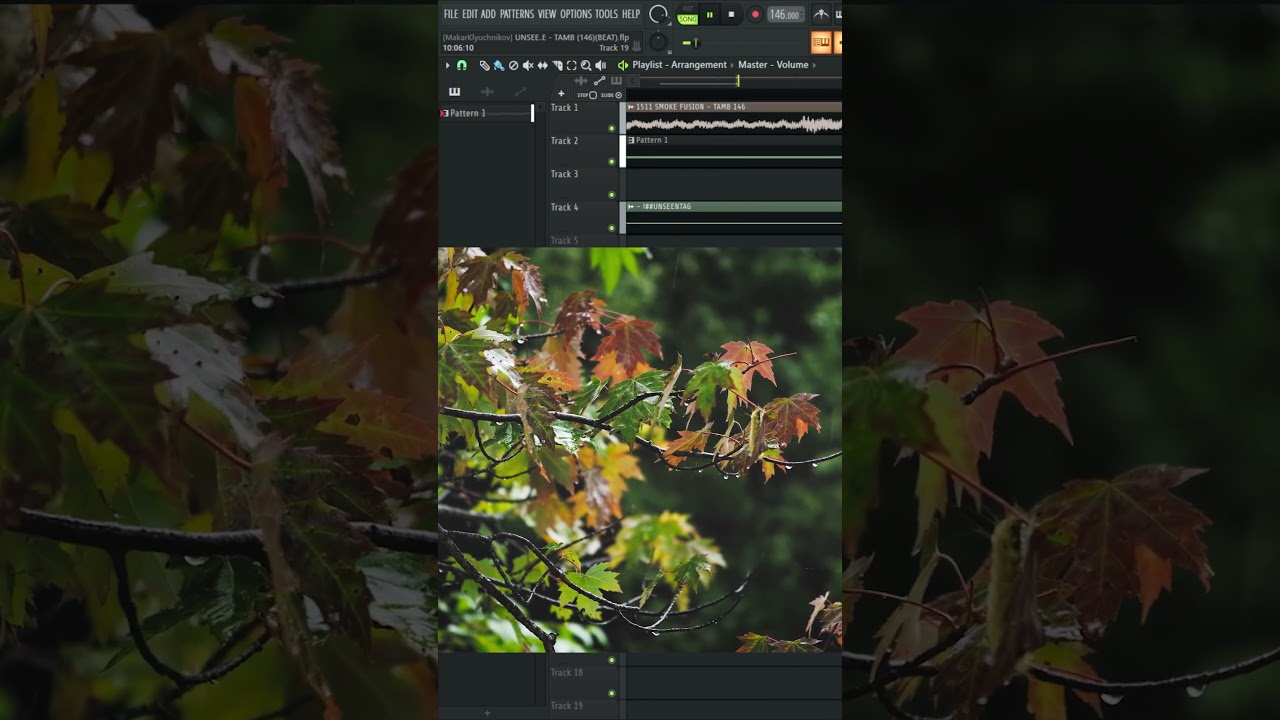Viewport: 1280px width, 720px height.
Task: Toggle pattern clip focus piano icon
Action: (x=616, y=80)
